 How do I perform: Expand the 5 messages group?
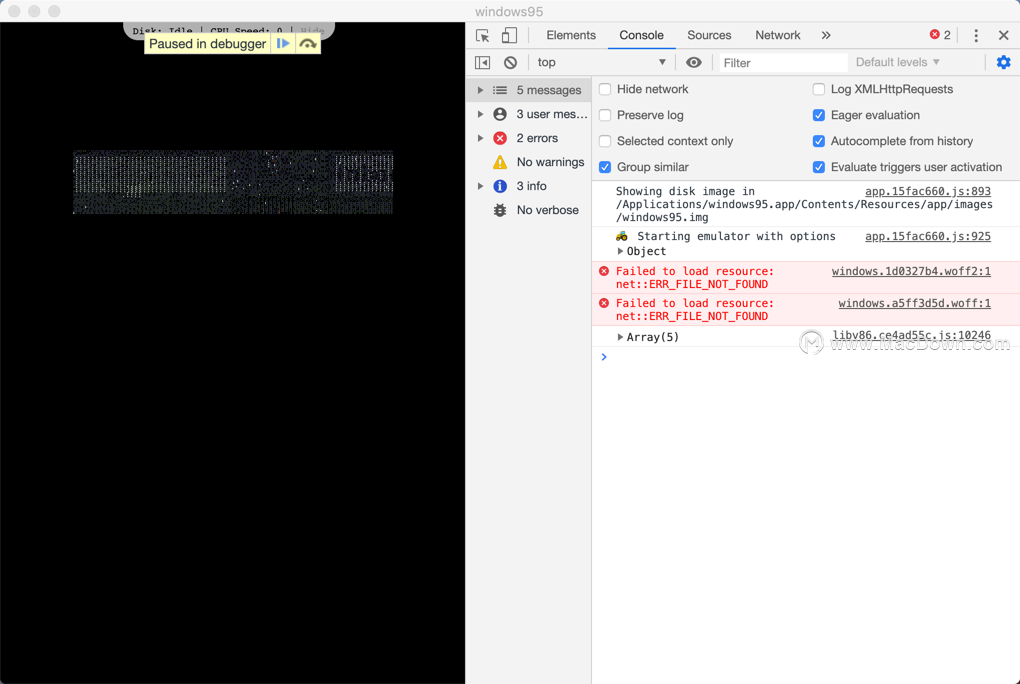coord(481,90)
